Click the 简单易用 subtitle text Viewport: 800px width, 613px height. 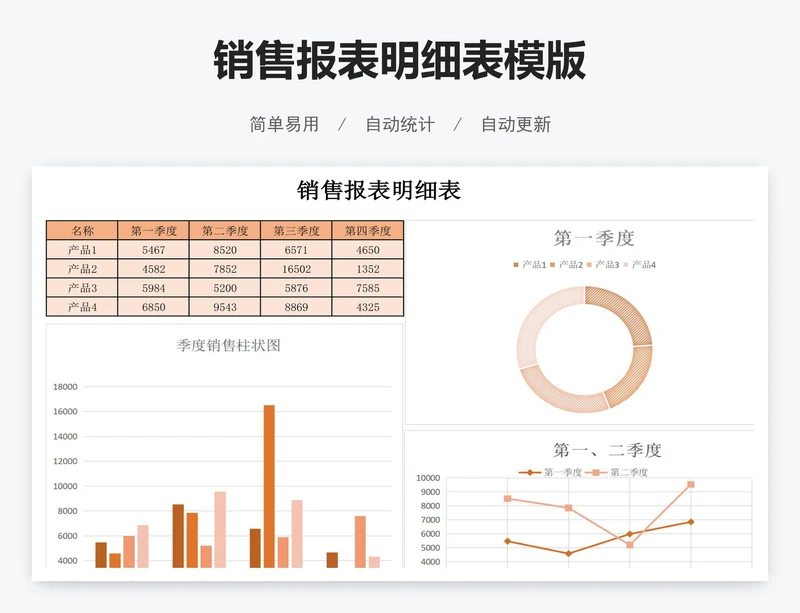coord(284,124)
